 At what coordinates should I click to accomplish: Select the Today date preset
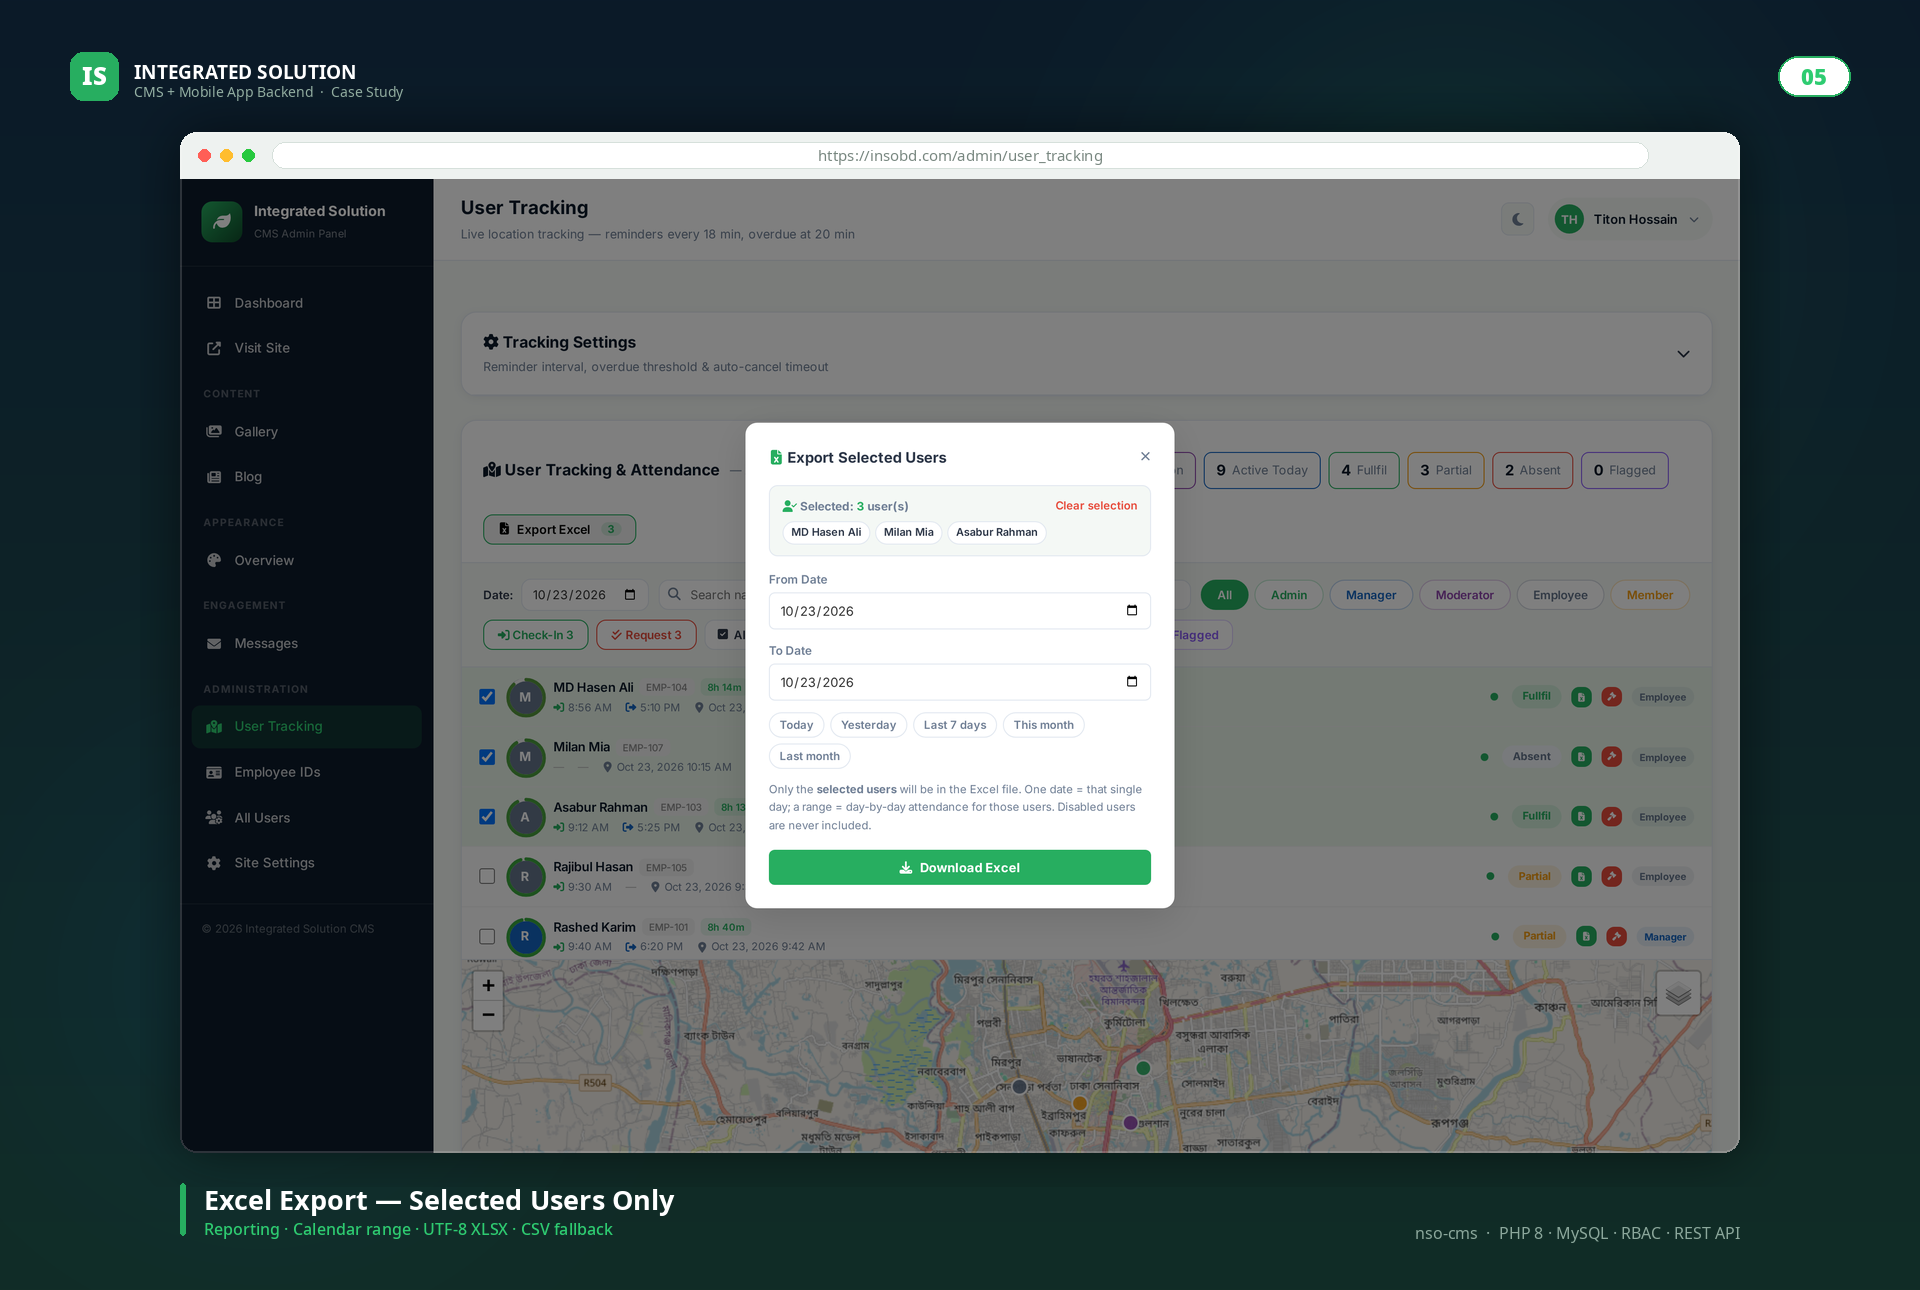click(x=796, y=725)
